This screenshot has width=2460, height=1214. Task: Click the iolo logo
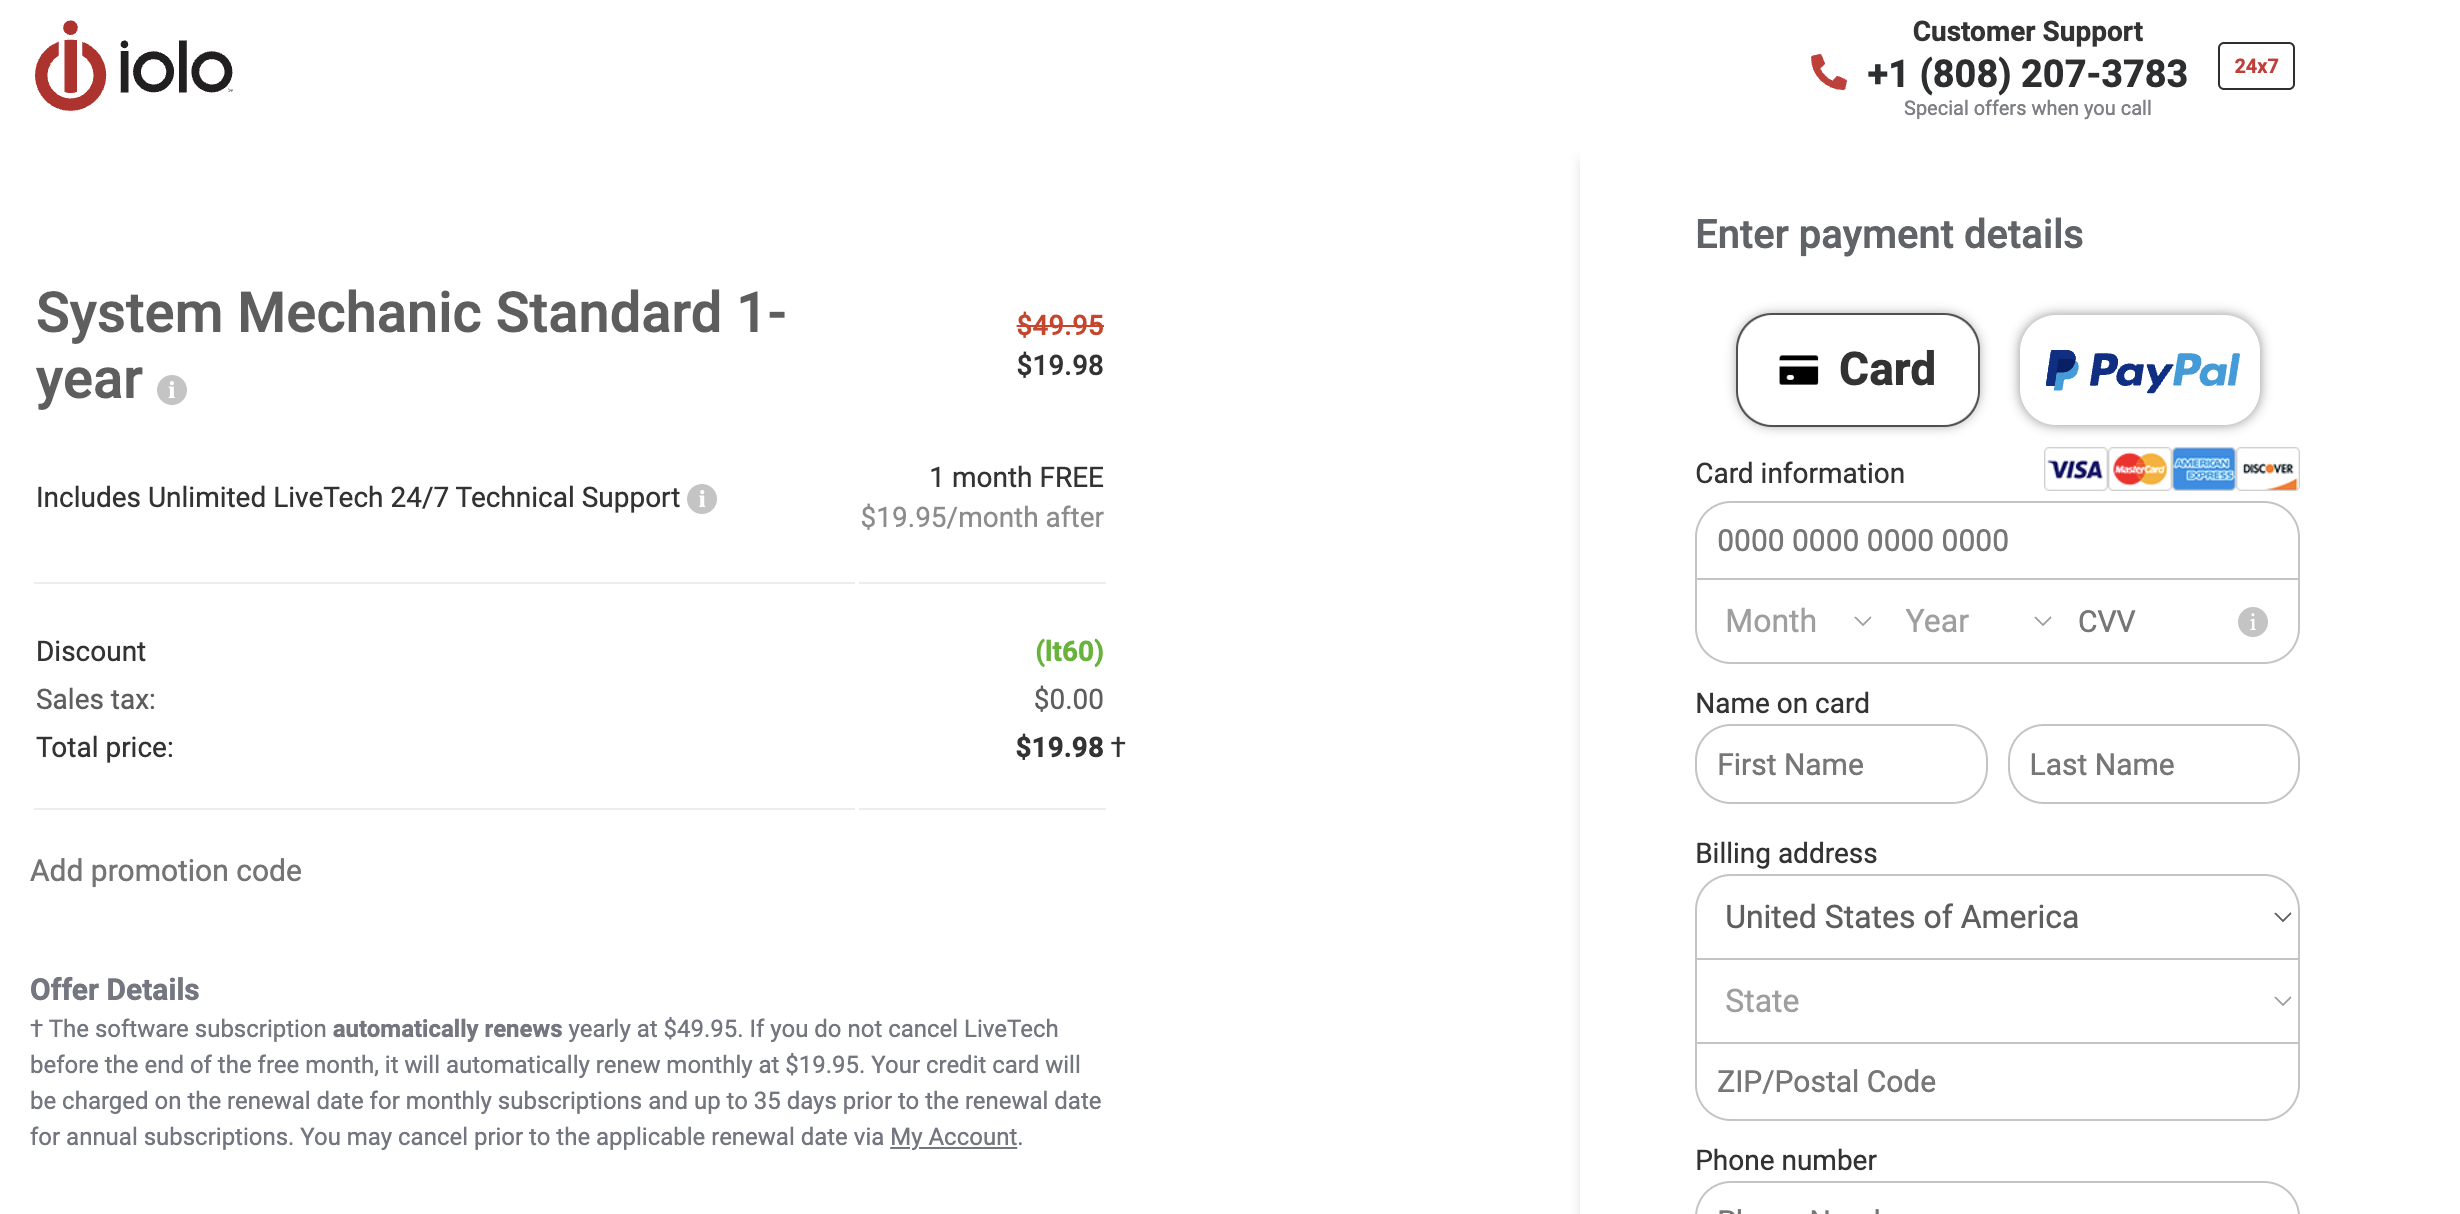(x=134, y=66)
